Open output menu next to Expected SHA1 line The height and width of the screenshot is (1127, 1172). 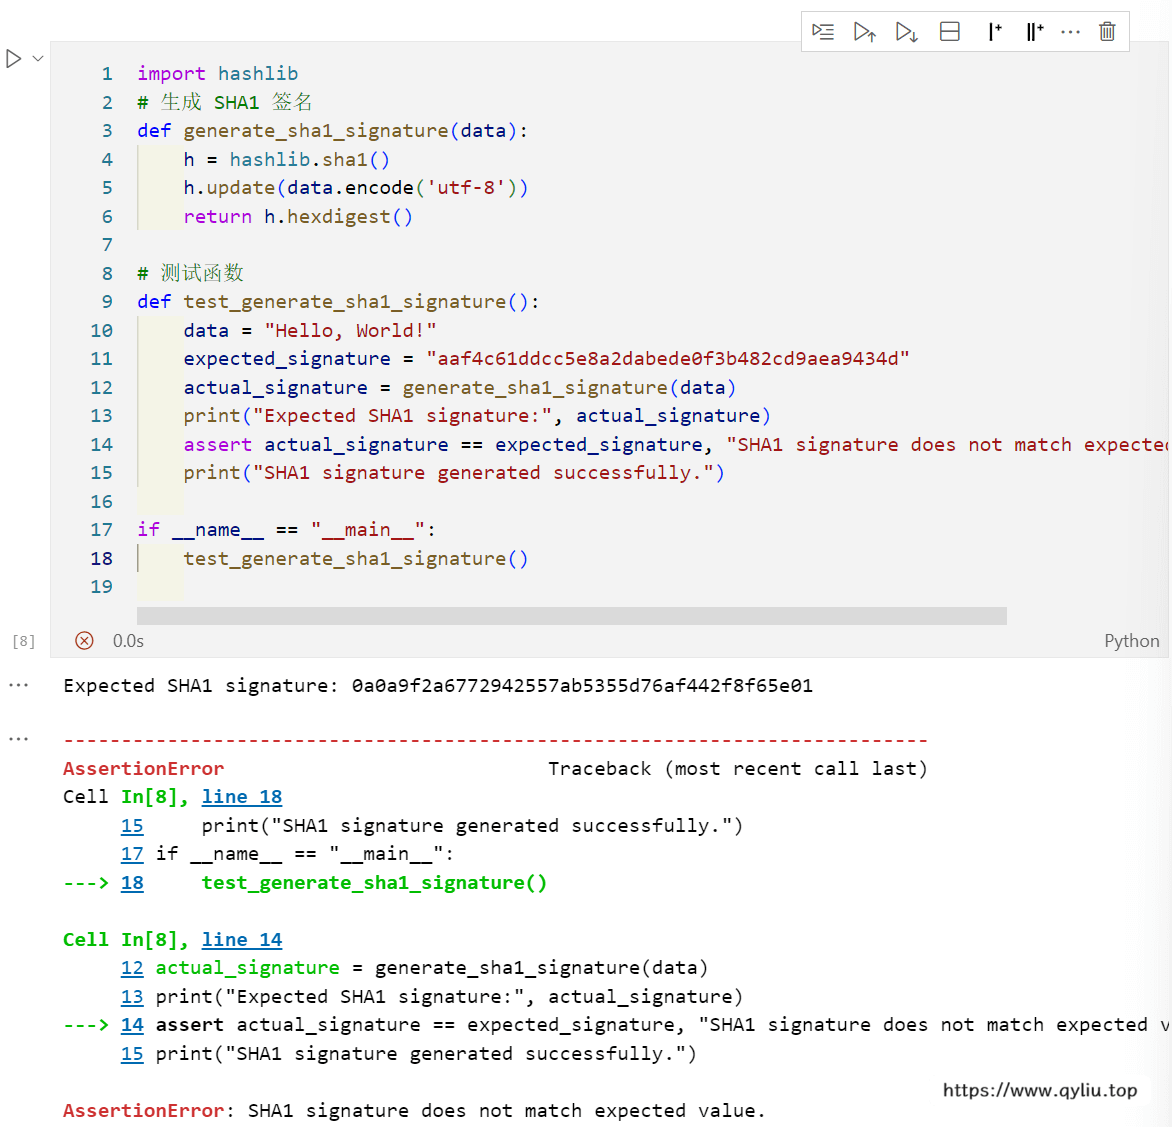(18, 686)
